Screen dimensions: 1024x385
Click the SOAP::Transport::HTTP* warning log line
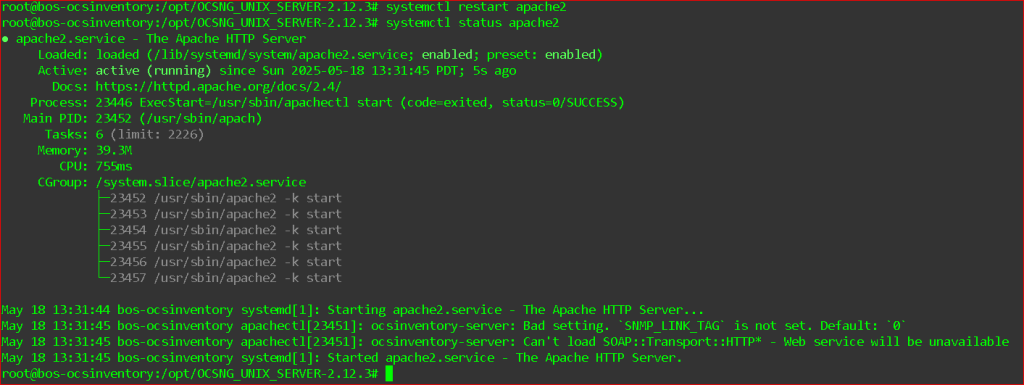tap(505, 341)
